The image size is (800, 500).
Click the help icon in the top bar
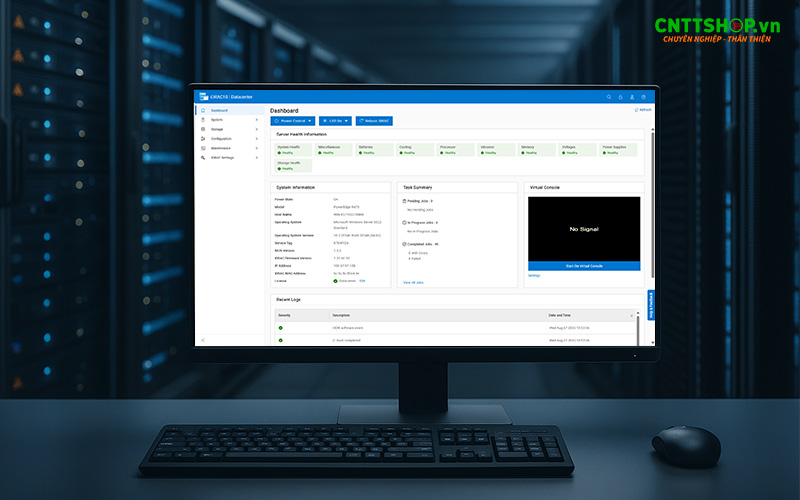click(644, 97)
